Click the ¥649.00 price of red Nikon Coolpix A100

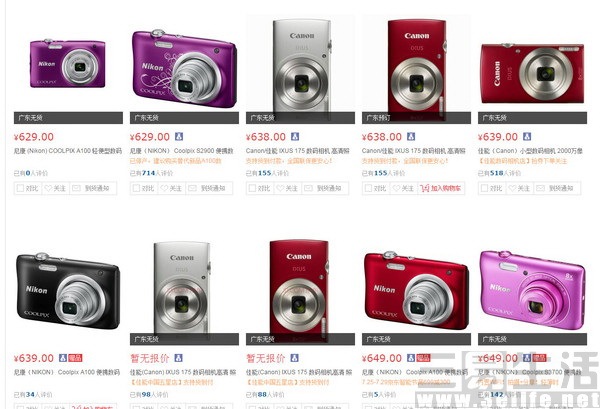[382, 358]
